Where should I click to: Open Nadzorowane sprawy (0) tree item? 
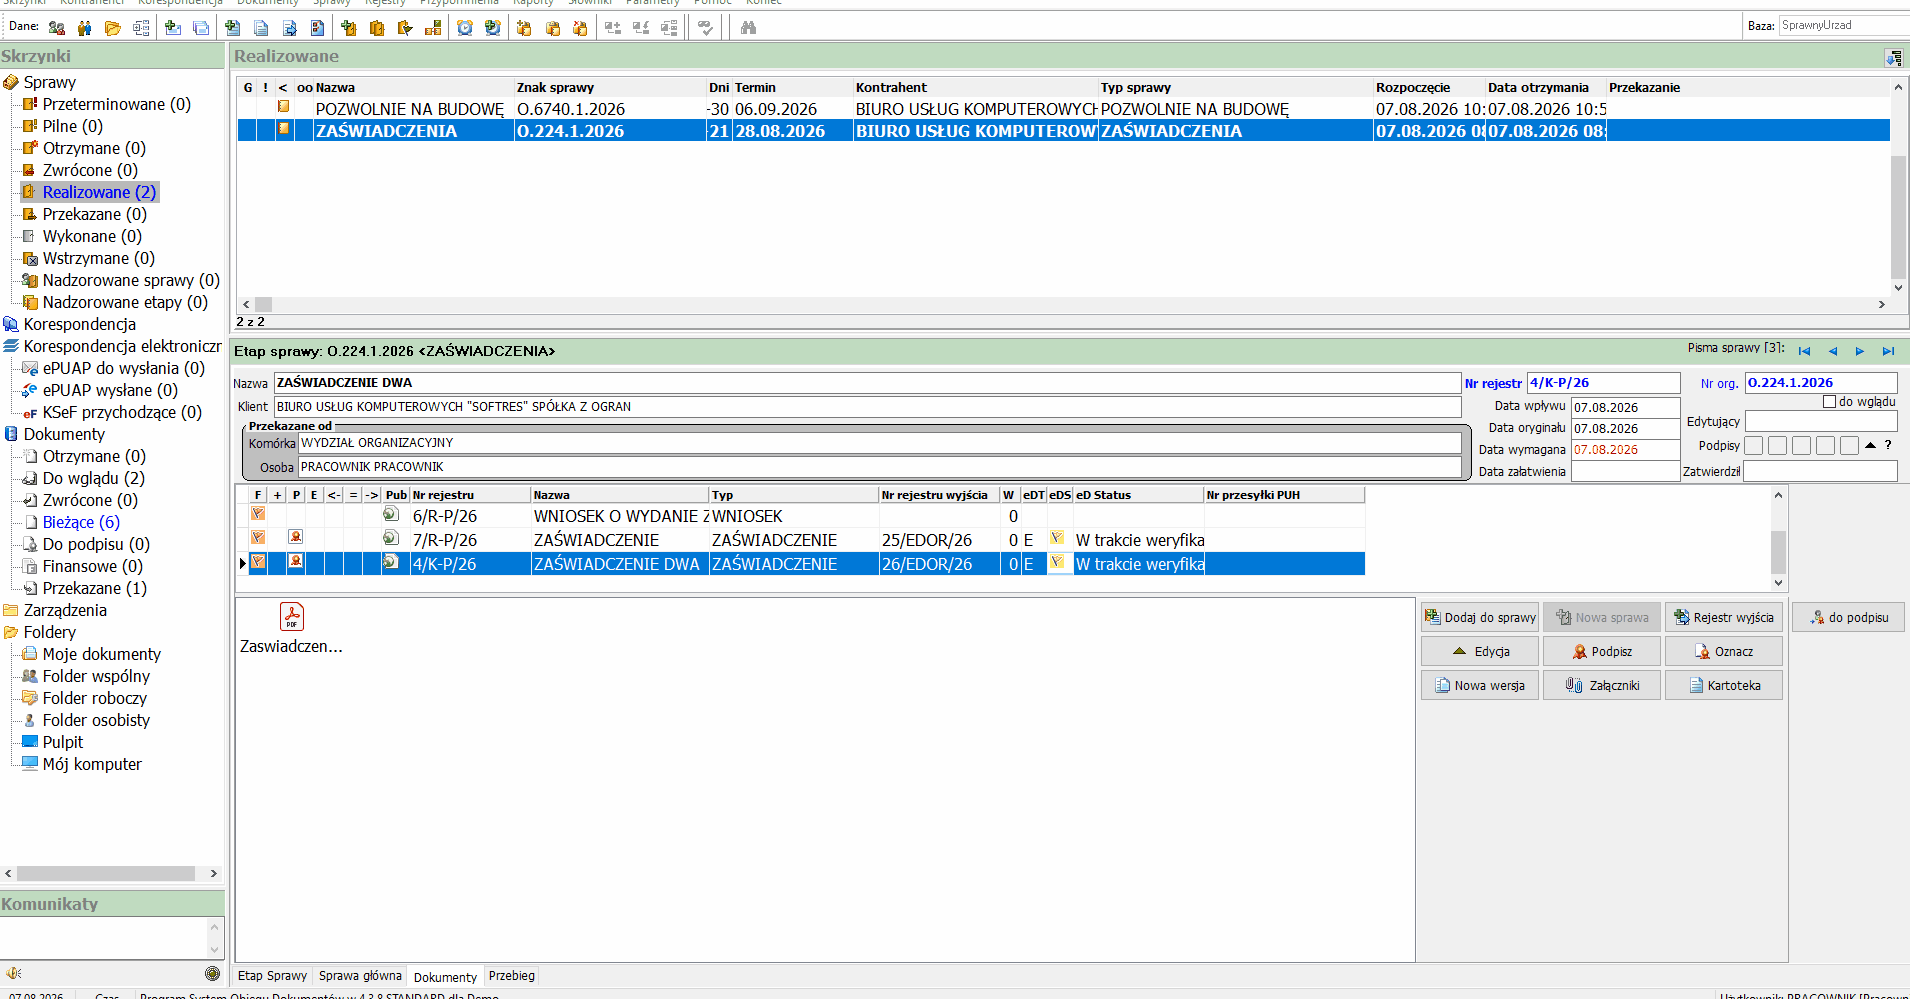tap(131, 280)
